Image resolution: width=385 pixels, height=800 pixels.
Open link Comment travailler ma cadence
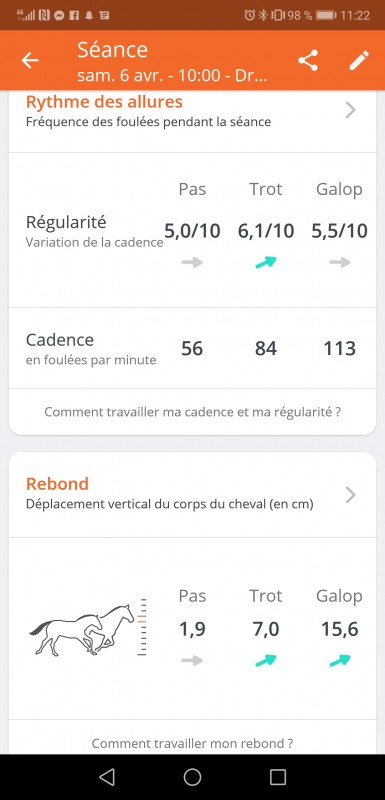192,412
